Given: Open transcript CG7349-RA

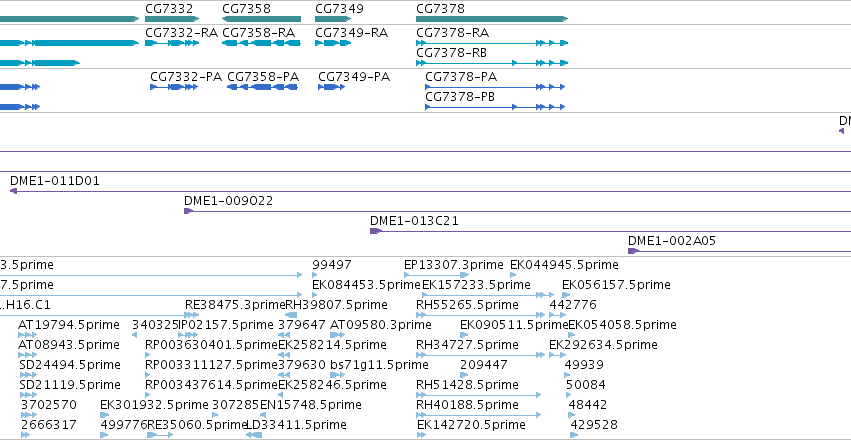Looking at the screenshot, I should (x=351, y=33).
